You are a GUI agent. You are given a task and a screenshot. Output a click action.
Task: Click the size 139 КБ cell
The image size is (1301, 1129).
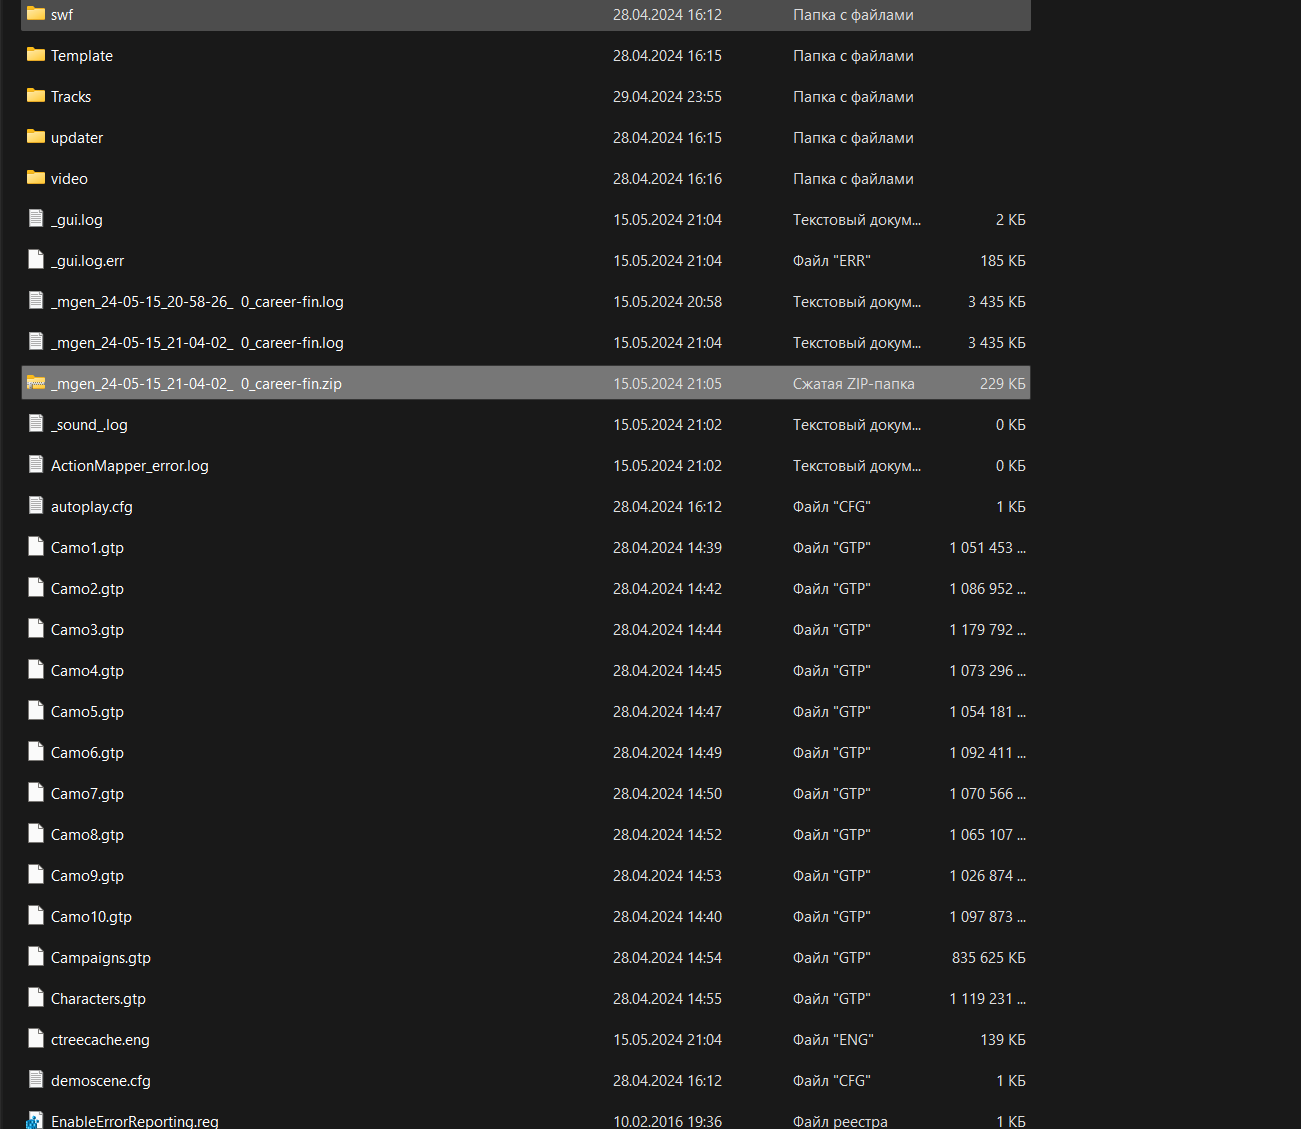pos(1003,1040)
